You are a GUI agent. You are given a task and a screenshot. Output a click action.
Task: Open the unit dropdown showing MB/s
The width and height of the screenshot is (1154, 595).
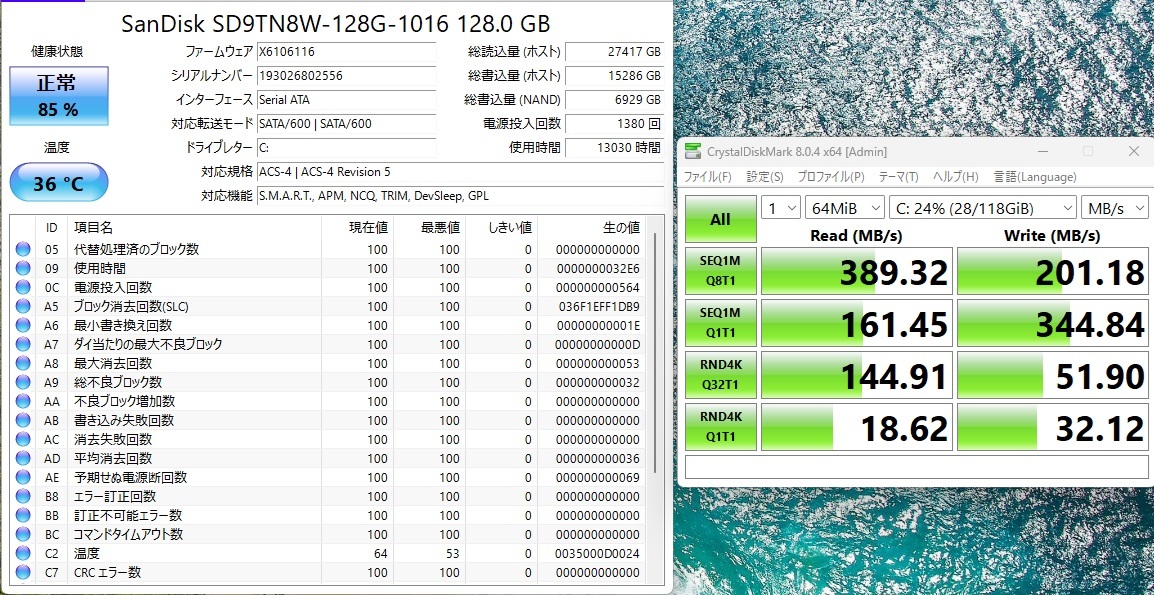pos(1114,208)
